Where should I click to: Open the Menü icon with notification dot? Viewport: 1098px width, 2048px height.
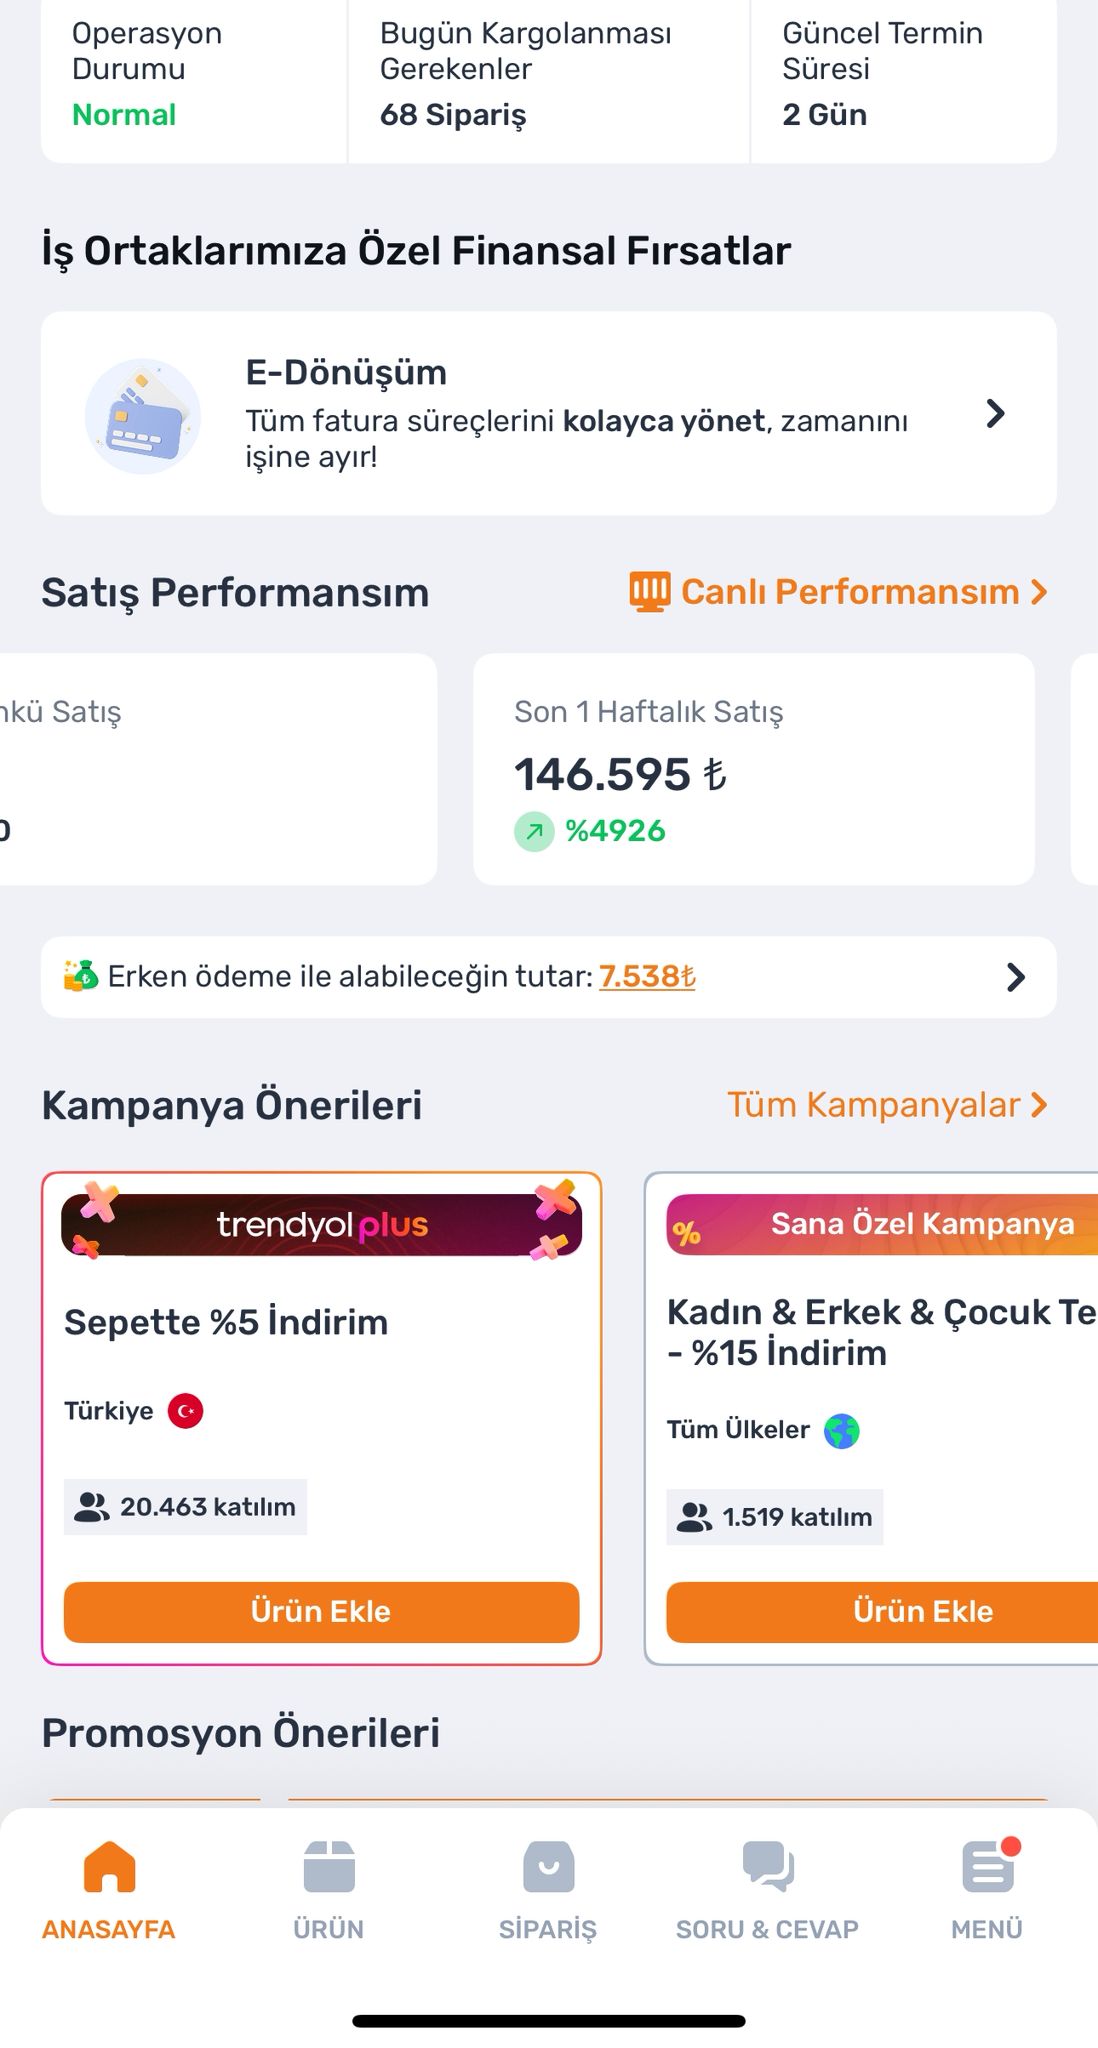[x=990, y=1866]
